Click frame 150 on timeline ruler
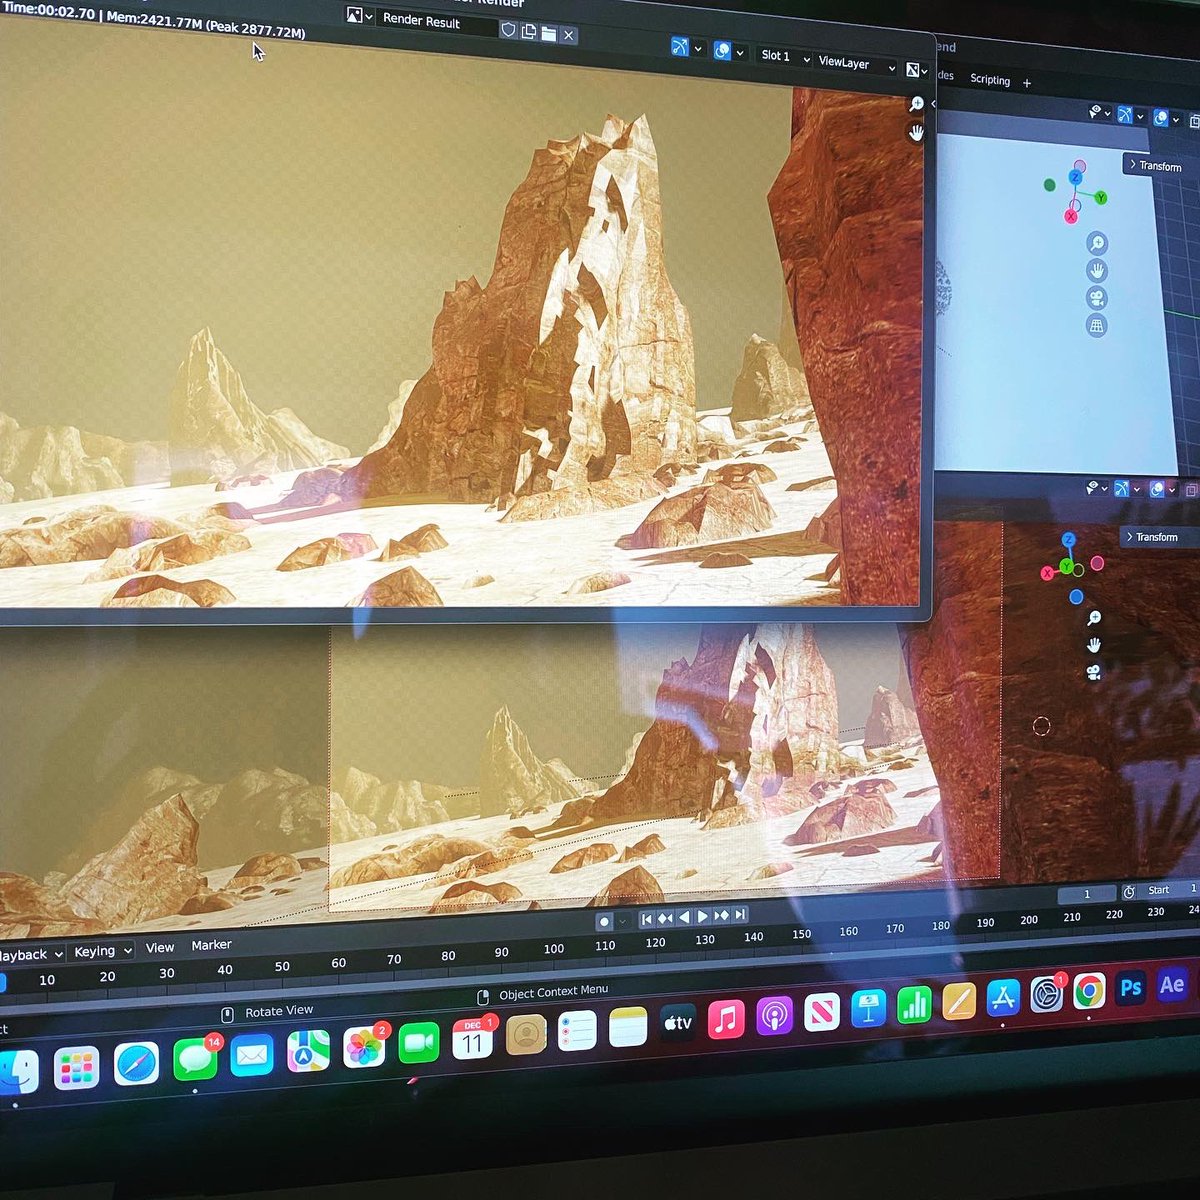This screenshot has width=1200, height=1200. 801,934
